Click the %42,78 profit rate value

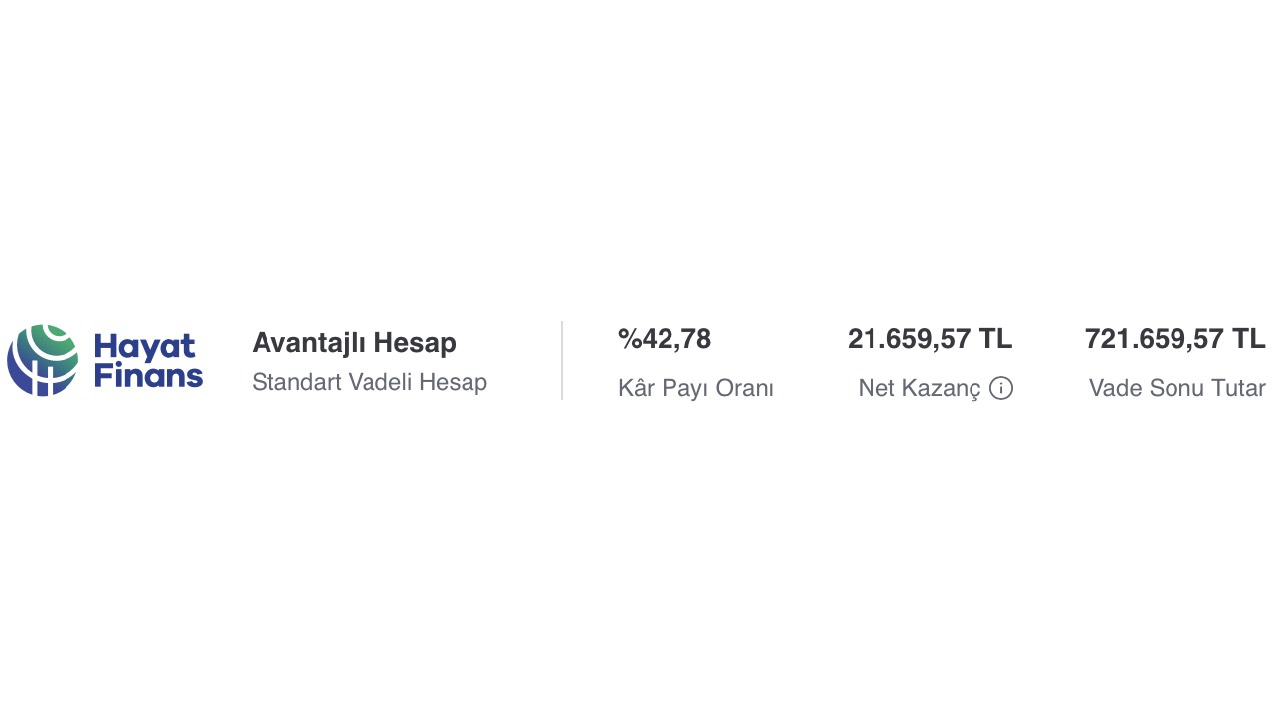pos(664,339)
